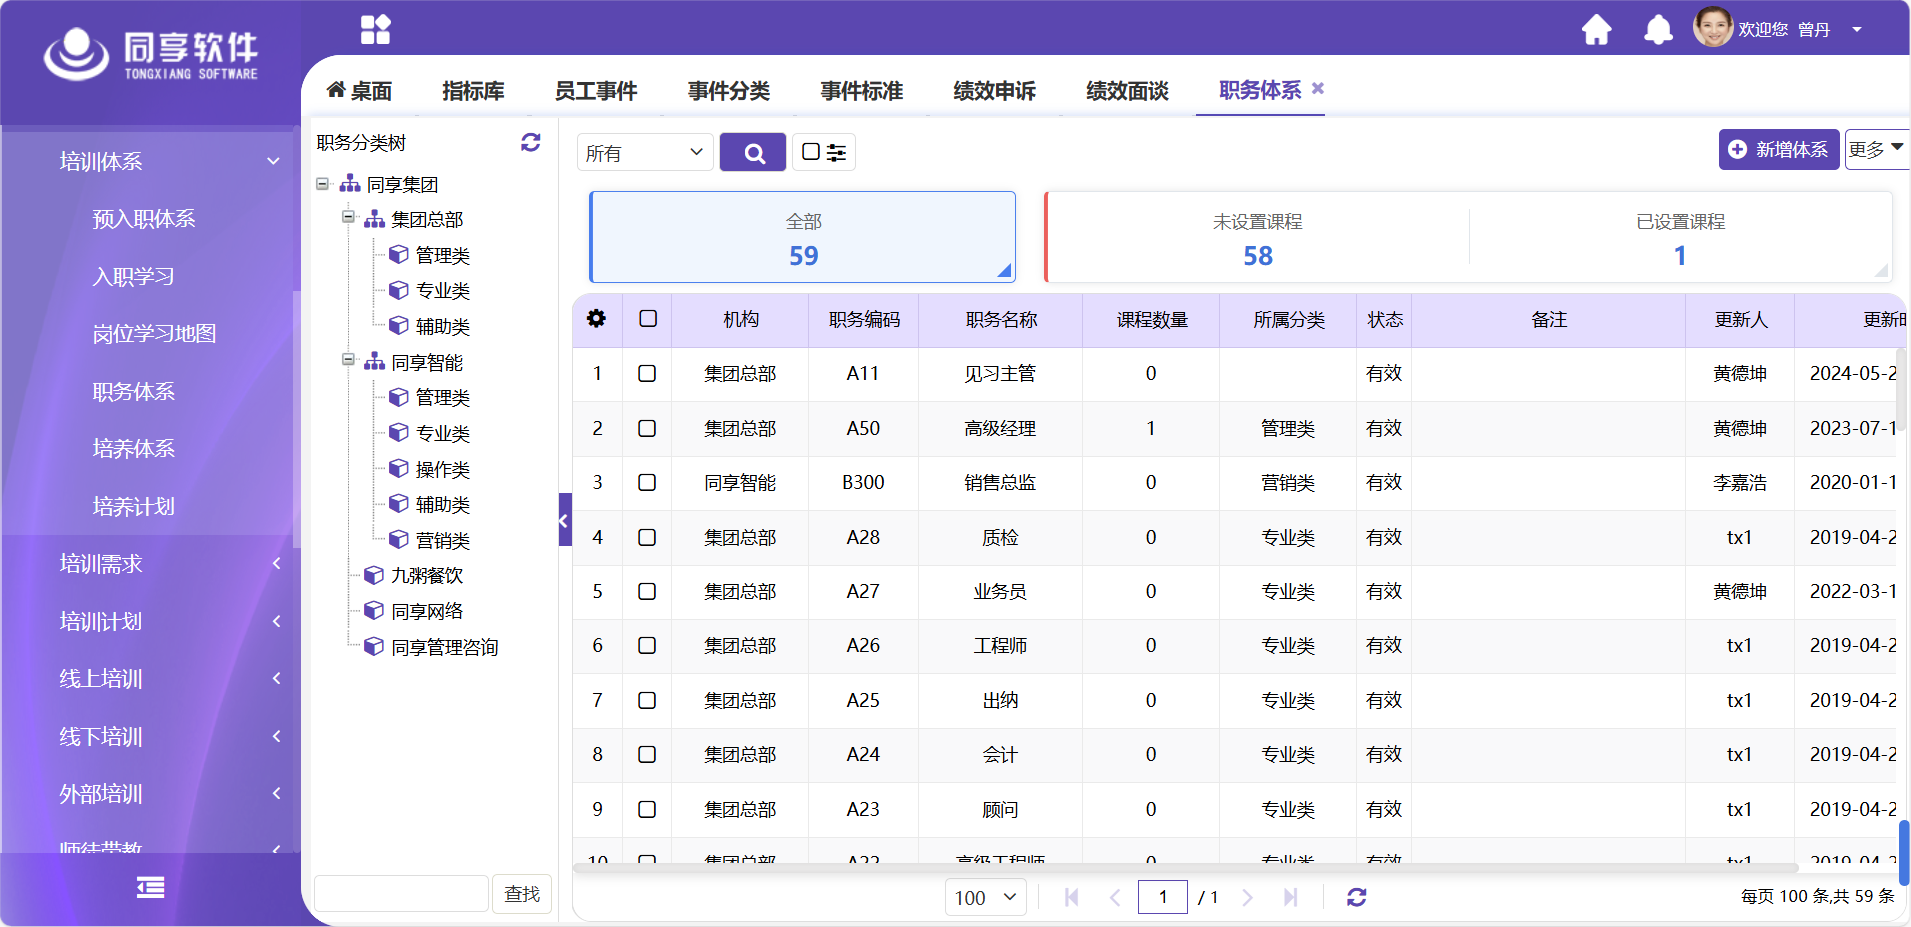Image resolution: width=1911 pixels, height=927 pixels.
Task: Collapse 同享集团 root tree node
Action: tap(323, 184)
